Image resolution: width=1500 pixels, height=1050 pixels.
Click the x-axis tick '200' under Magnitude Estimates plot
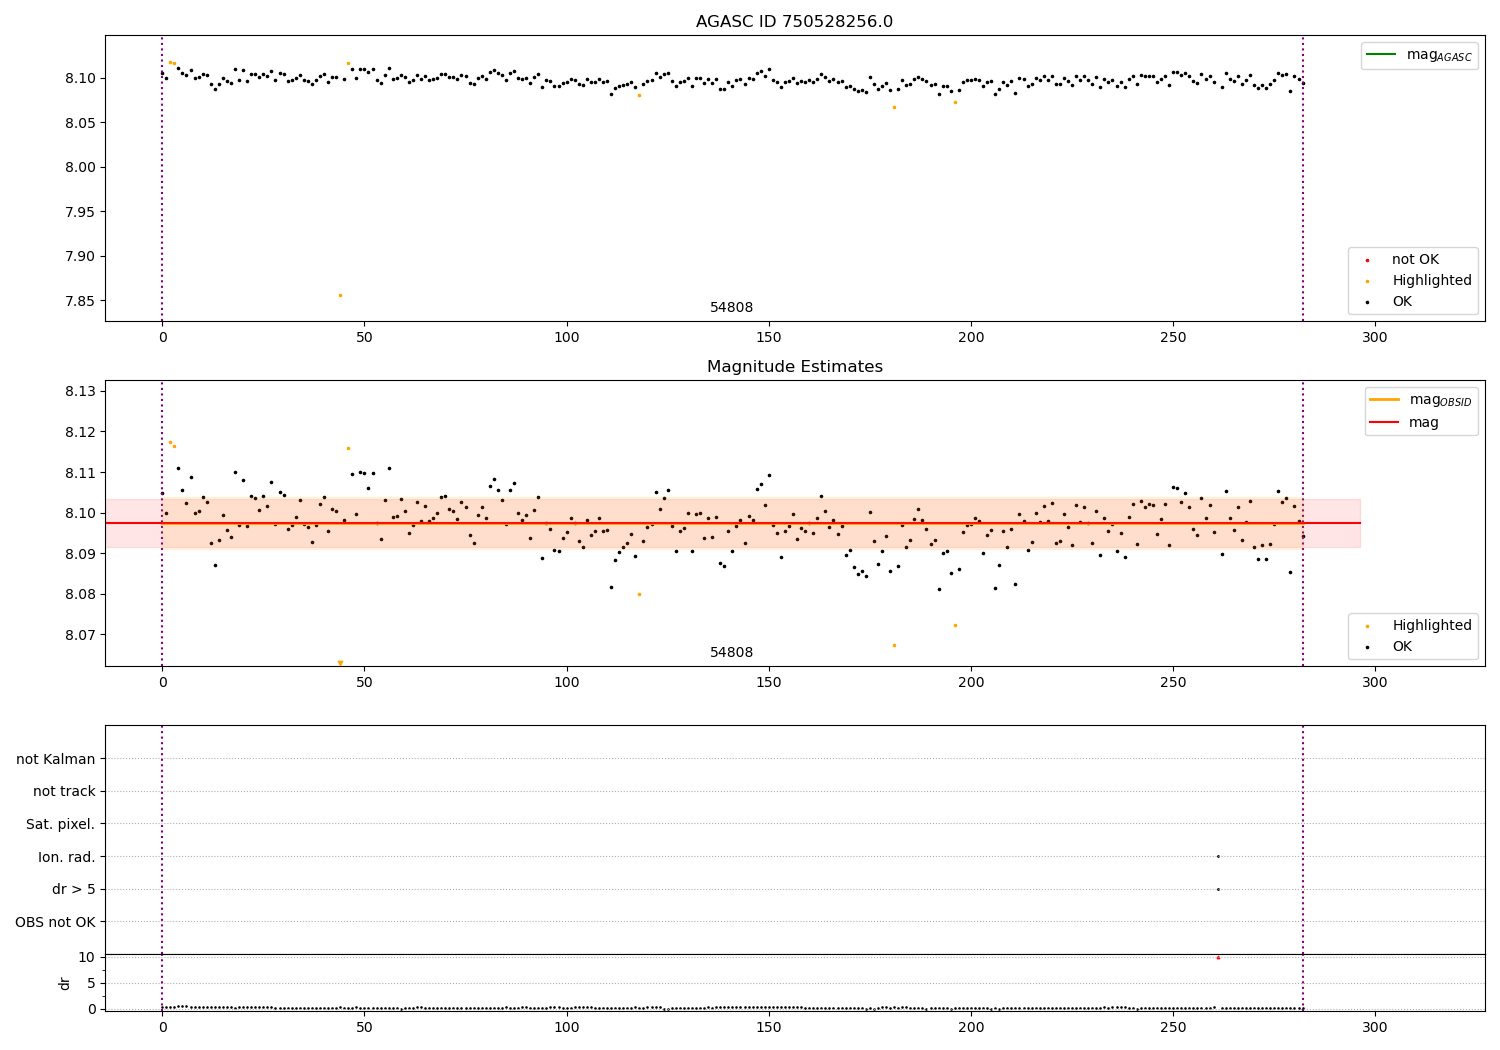(971, 683)
